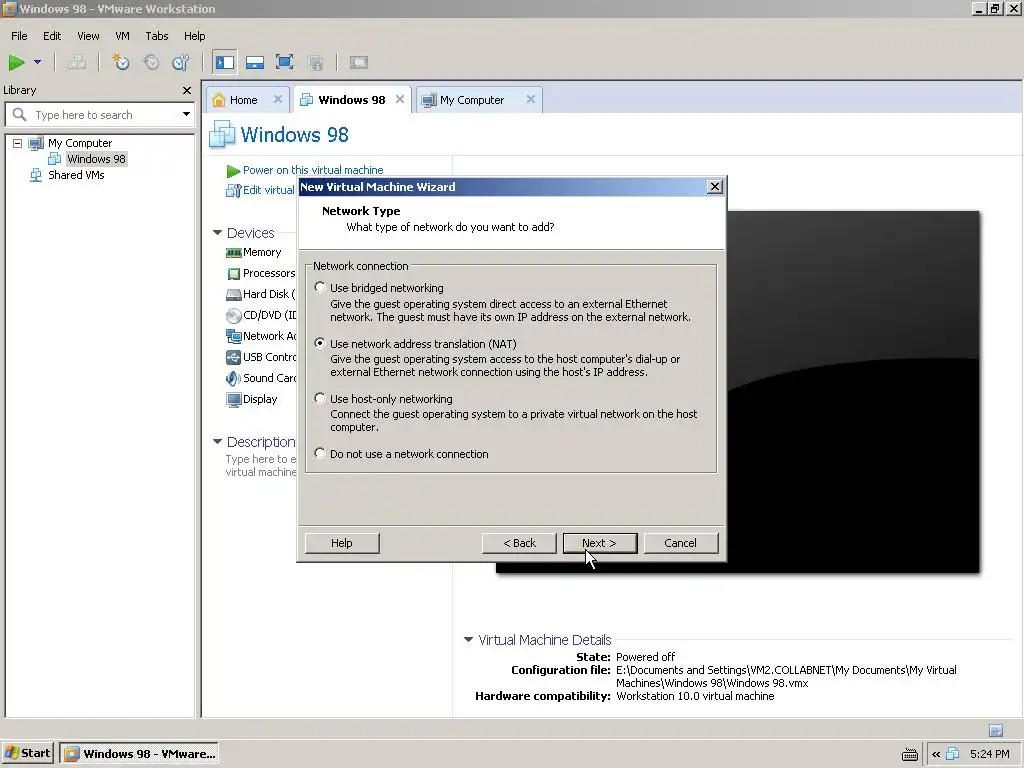Collapse the Virtual Machine Details section
The width and height of the screenshot is (1024, 768).
(x=468, y=640)
